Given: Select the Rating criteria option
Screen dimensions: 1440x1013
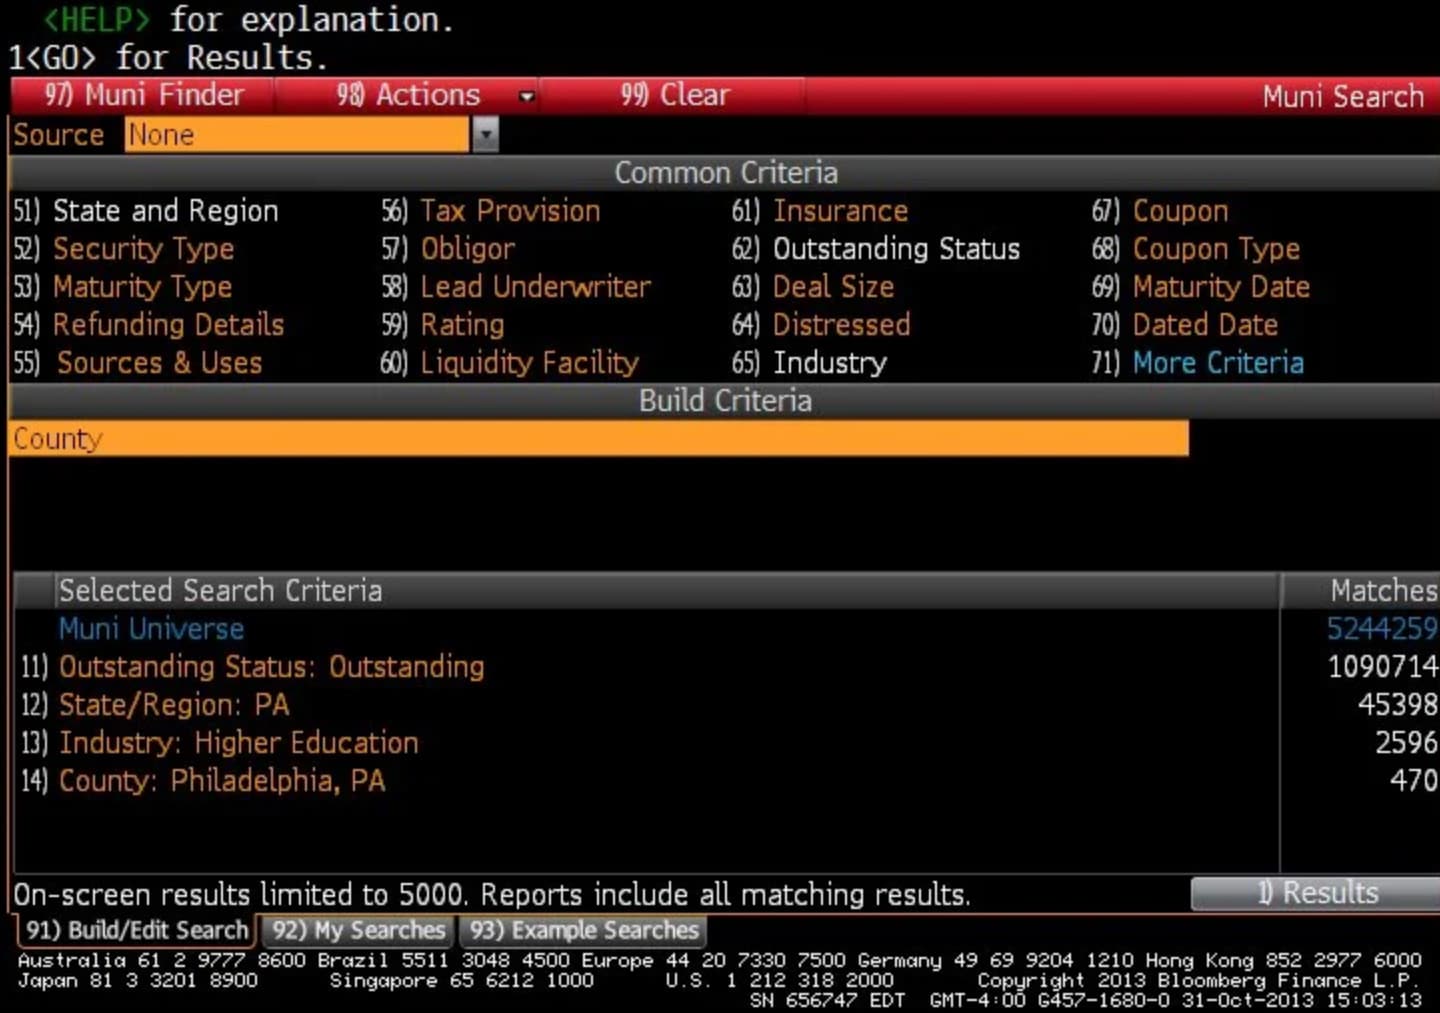Looking at the screenshot, I should [461, 325].
